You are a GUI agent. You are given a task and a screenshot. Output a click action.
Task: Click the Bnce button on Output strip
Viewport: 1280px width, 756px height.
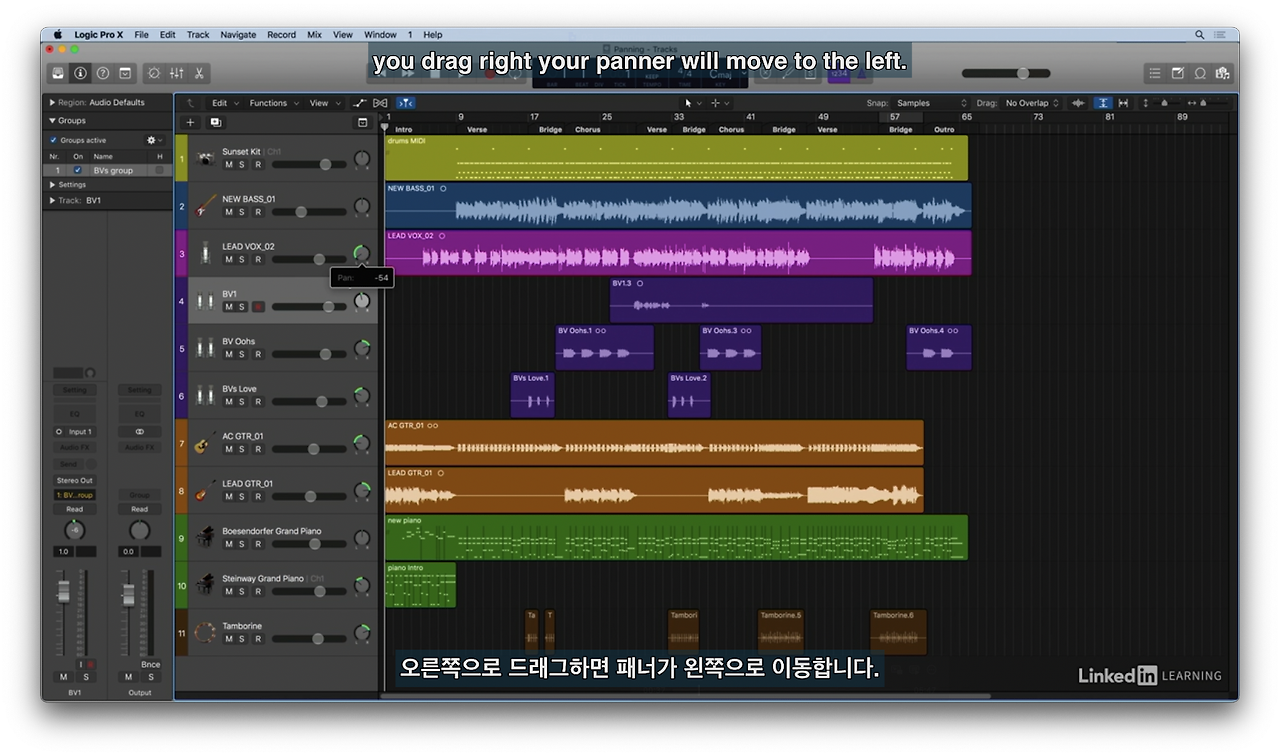click(x=150, y=664)
